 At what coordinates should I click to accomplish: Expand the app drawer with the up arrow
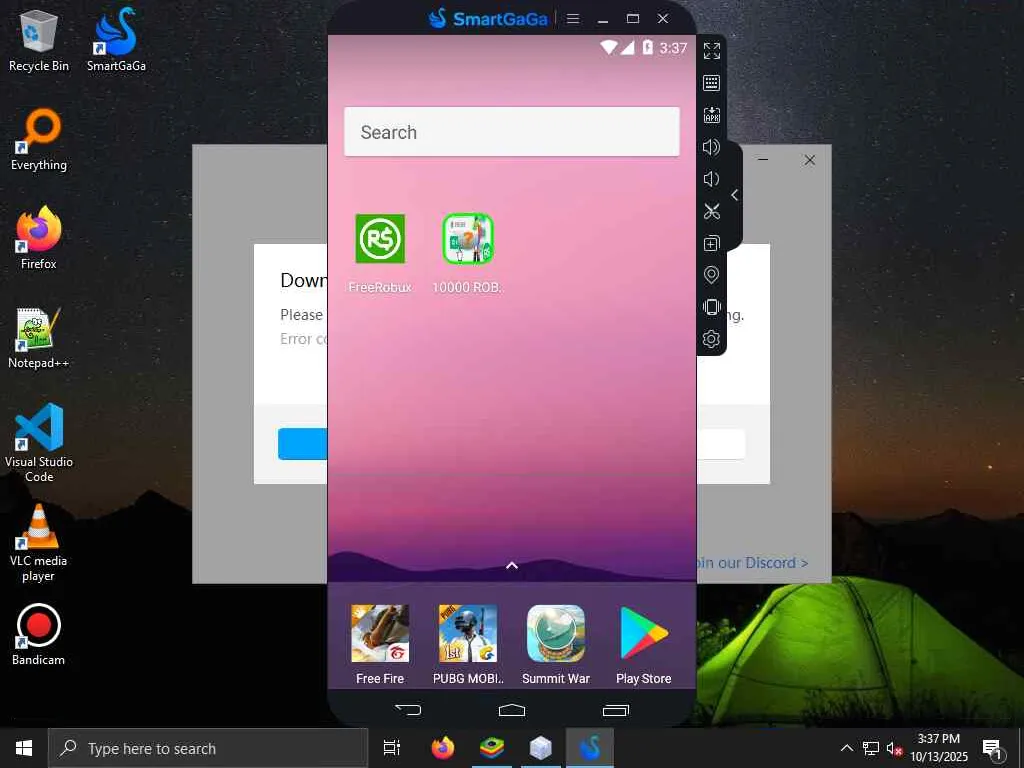click(512, 566)
